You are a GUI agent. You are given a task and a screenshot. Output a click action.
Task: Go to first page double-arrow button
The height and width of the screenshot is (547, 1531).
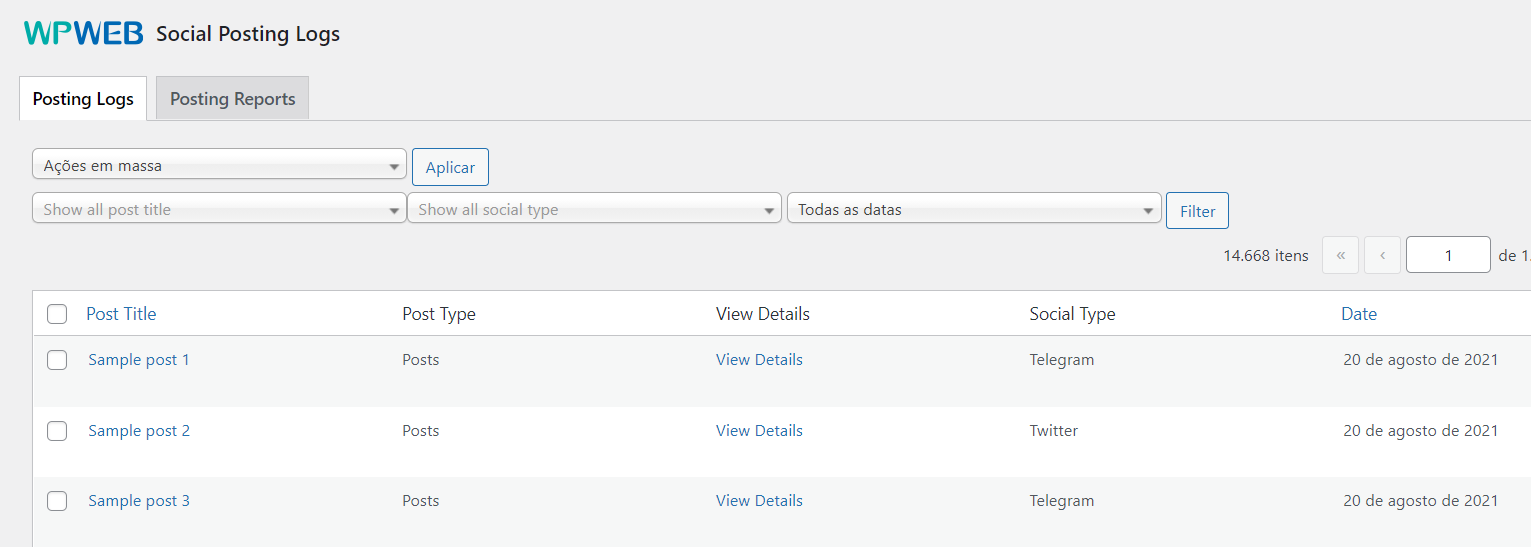1341,255
